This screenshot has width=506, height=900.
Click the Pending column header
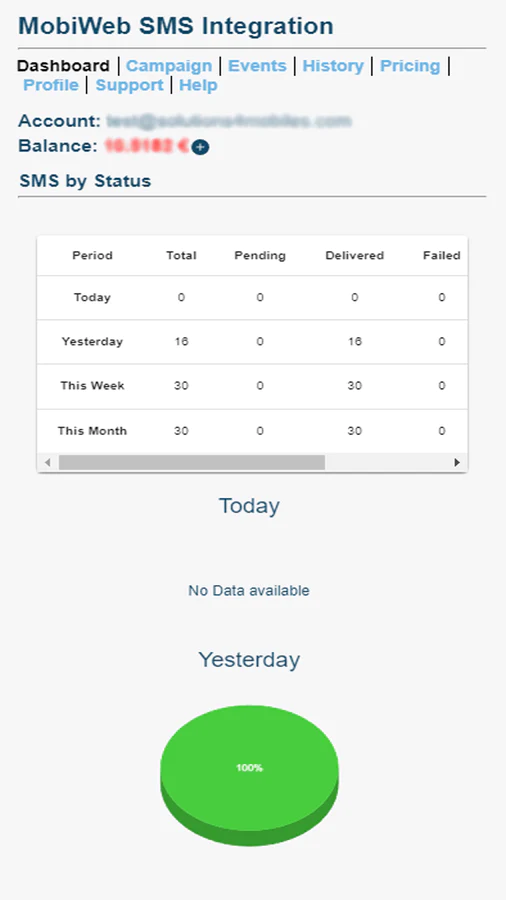[x=260, y=255]
